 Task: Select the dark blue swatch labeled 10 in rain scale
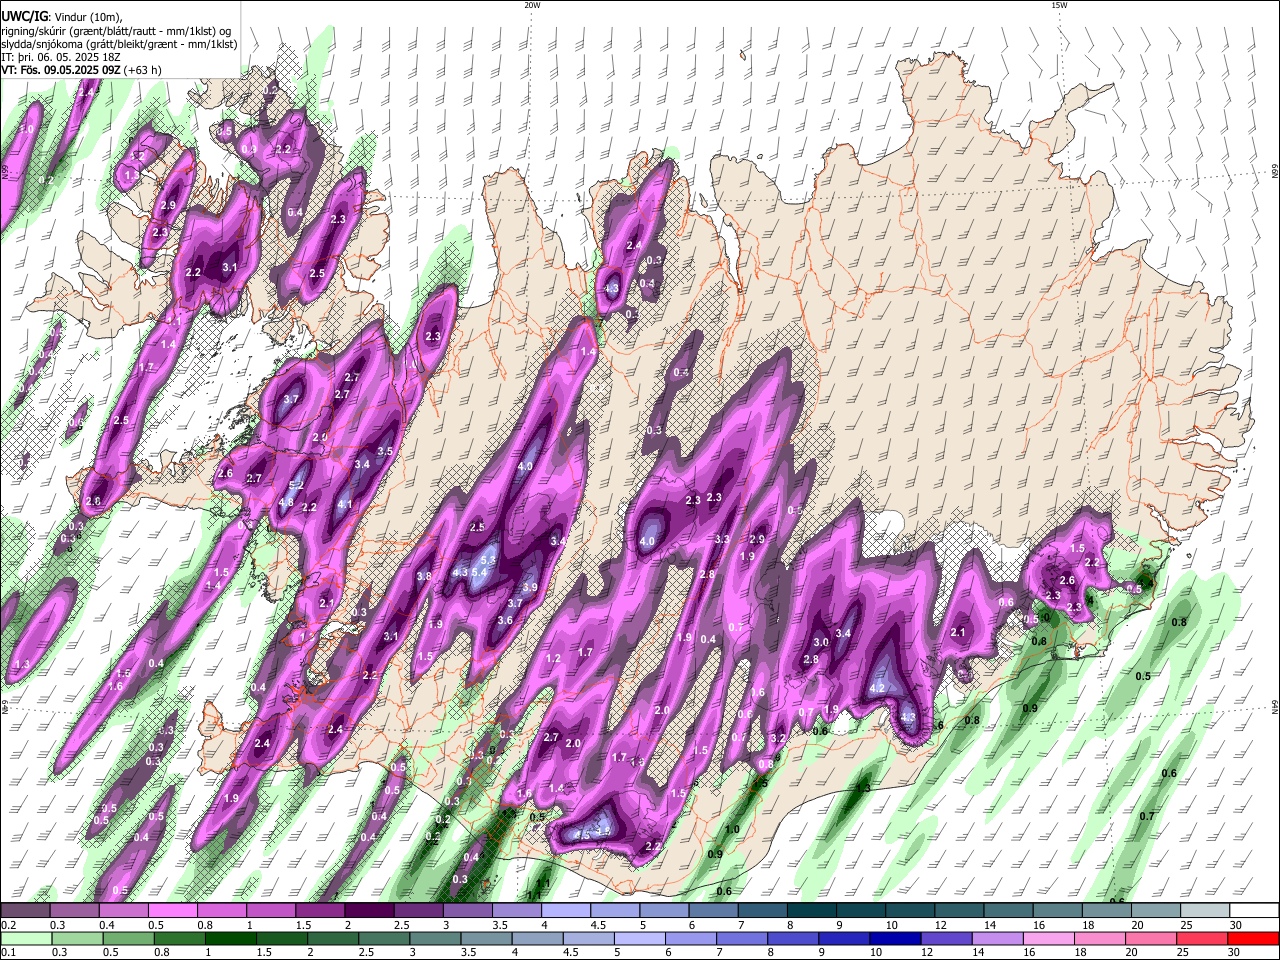click(893, 938)
